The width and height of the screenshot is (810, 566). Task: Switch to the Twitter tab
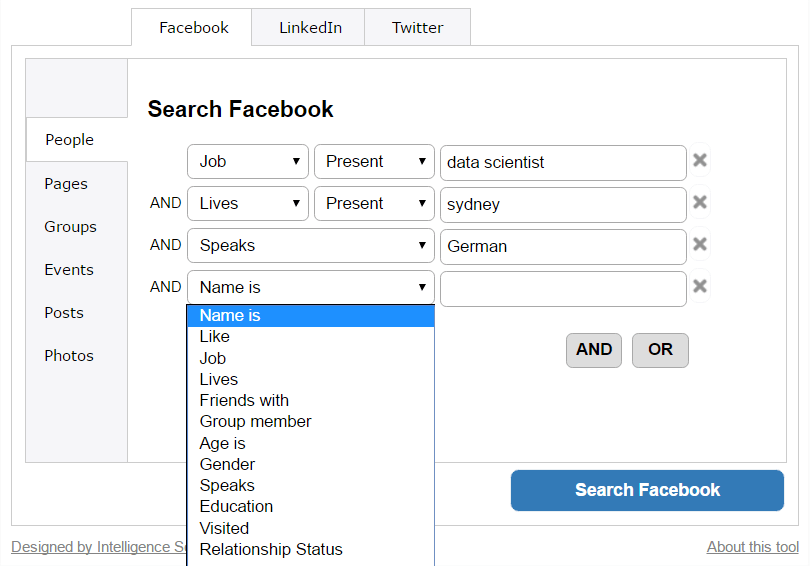(417, 27)
